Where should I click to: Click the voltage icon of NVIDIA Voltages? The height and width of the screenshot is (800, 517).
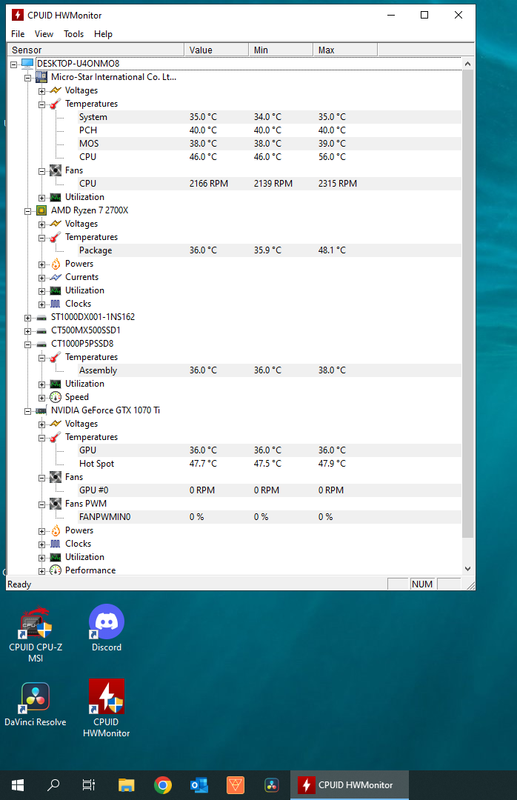pyautogui.click(x=55, y=424)
